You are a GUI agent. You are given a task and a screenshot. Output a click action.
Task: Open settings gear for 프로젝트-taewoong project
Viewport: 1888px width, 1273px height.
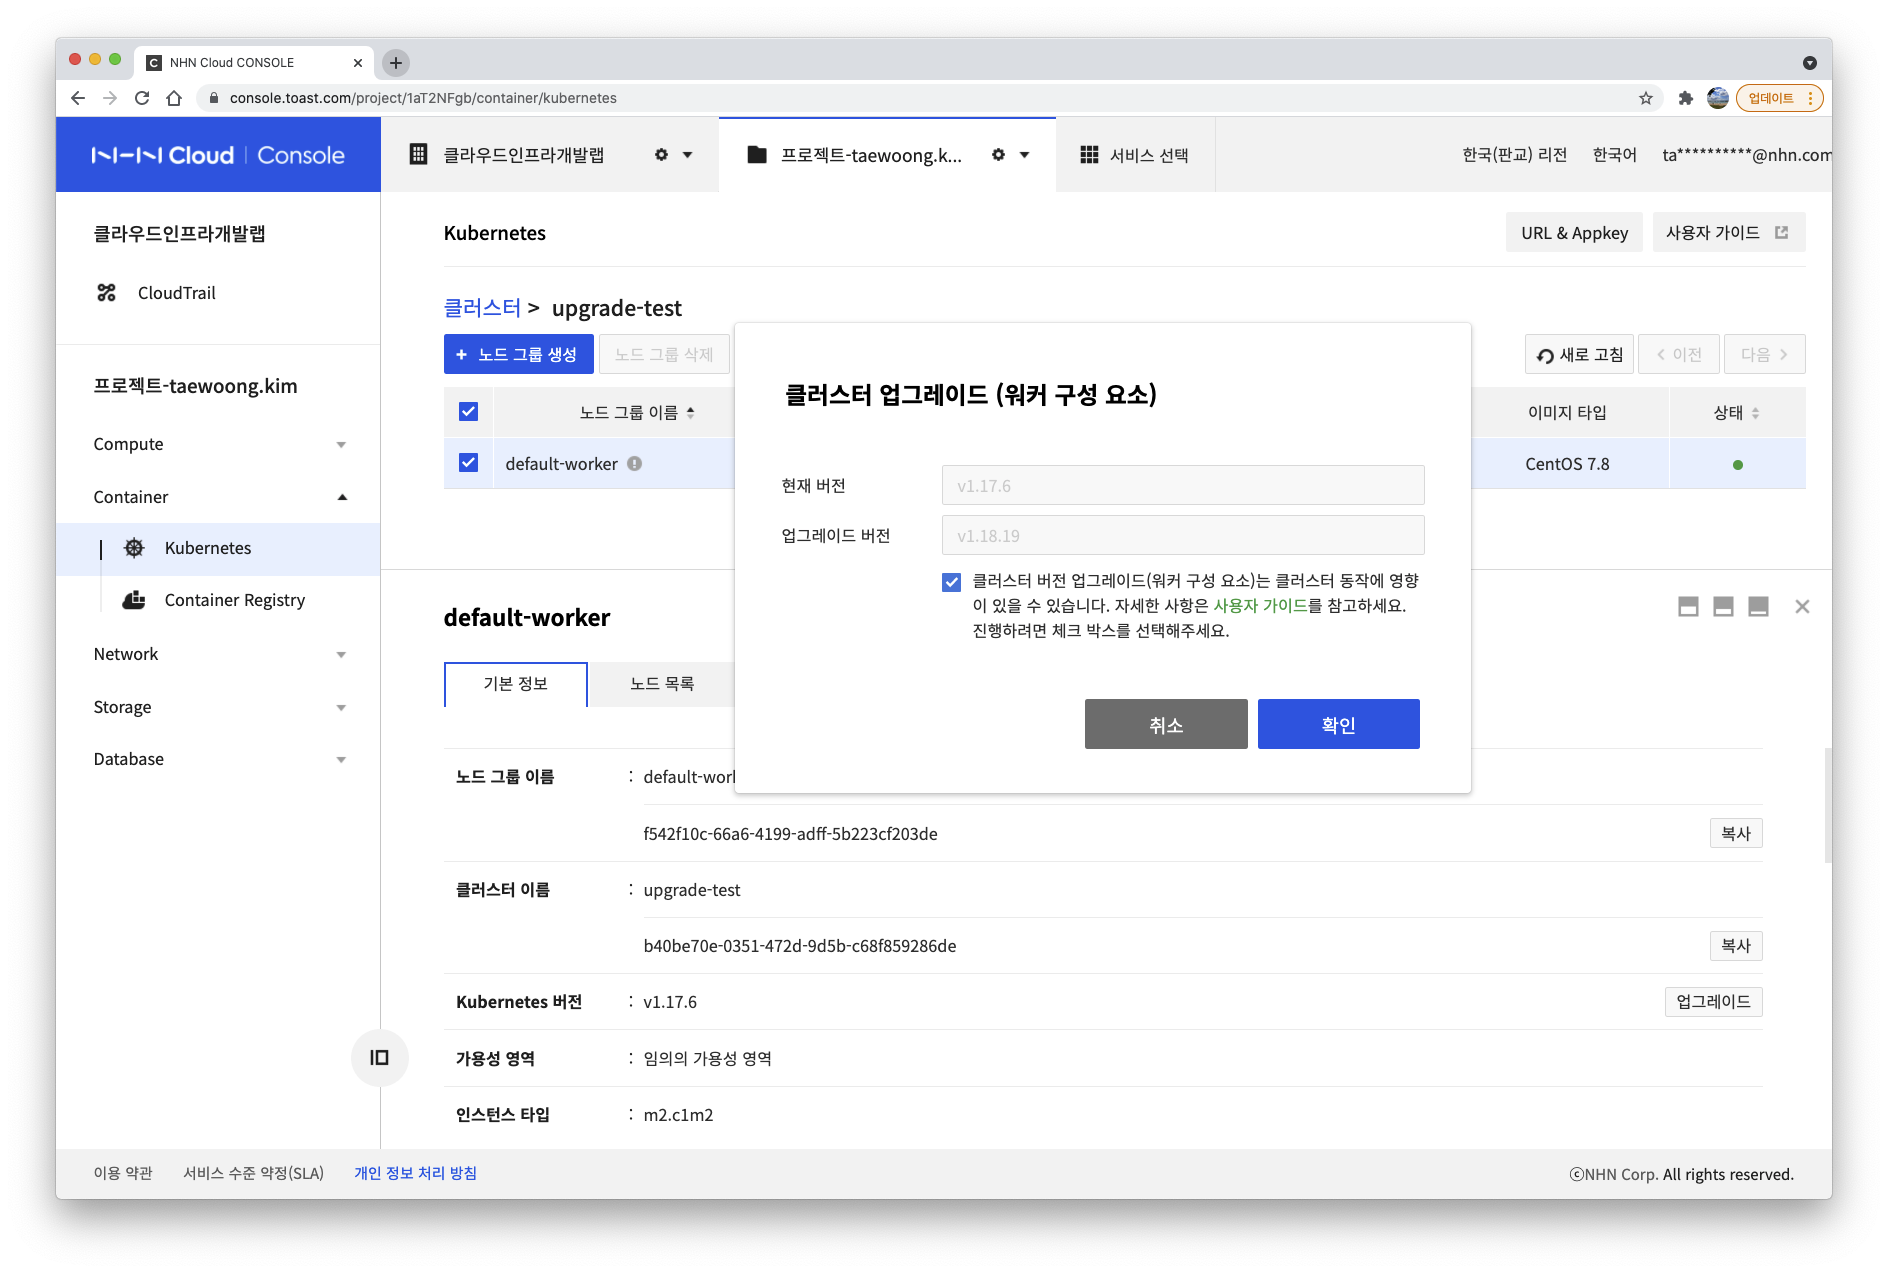pyautogui.click(x=998, y=155)
